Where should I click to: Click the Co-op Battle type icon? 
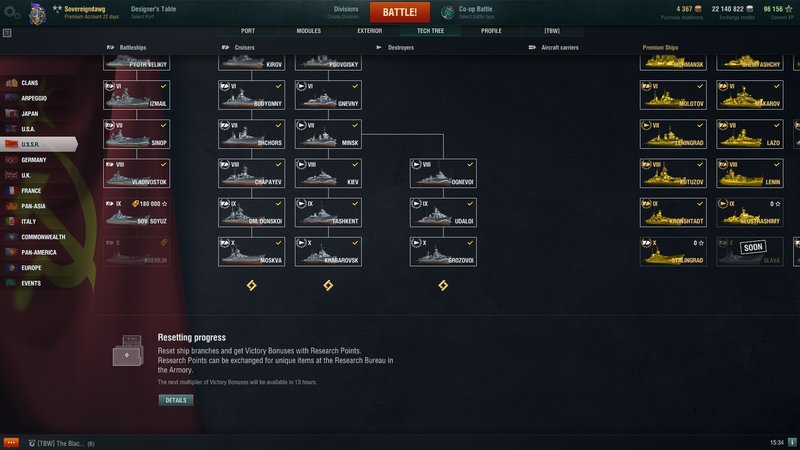[x=447, y=12]
